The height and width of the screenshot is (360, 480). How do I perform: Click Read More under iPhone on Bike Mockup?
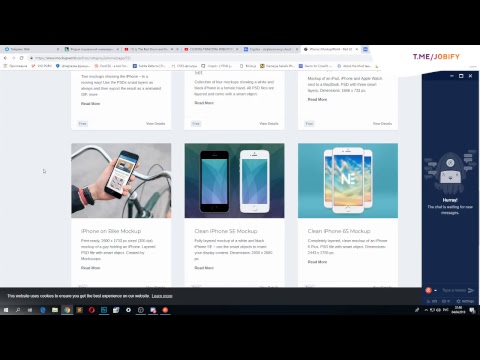tap(90, 268)
